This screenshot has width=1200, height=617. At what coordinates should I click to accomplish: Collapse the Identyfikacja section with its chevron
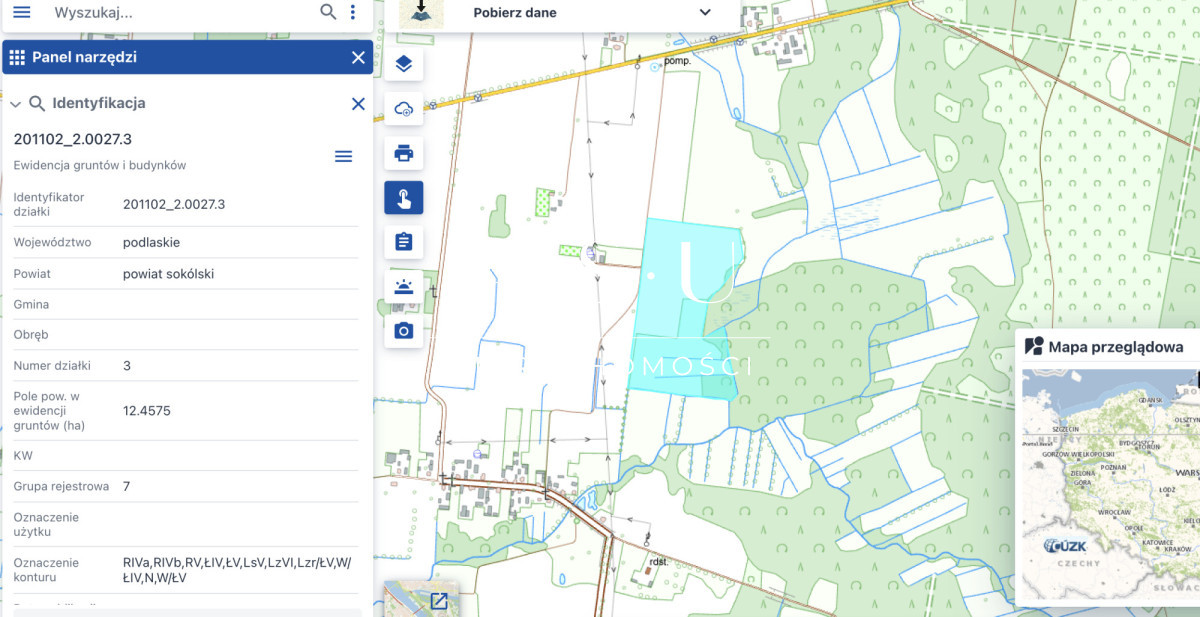click(x=15, y=103)
